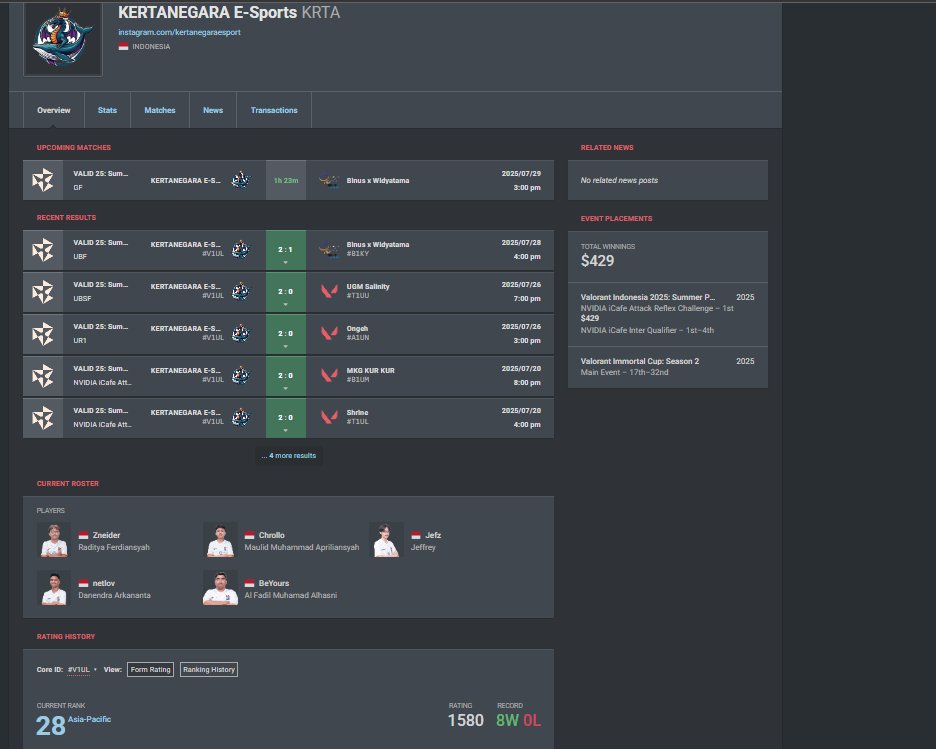
Task: Click the event icon of the UR1 result
Action: [x=43, y=334]
